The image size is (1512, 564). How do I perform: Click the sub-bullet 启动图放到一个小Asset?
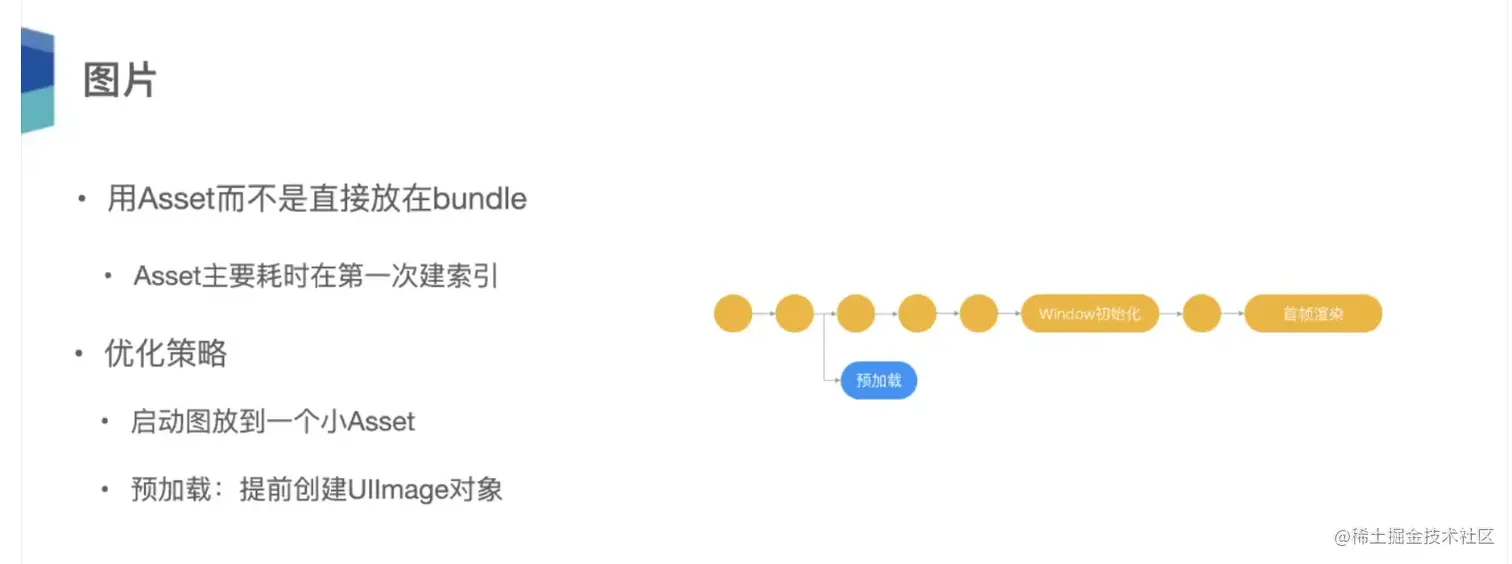click(273, 421)
